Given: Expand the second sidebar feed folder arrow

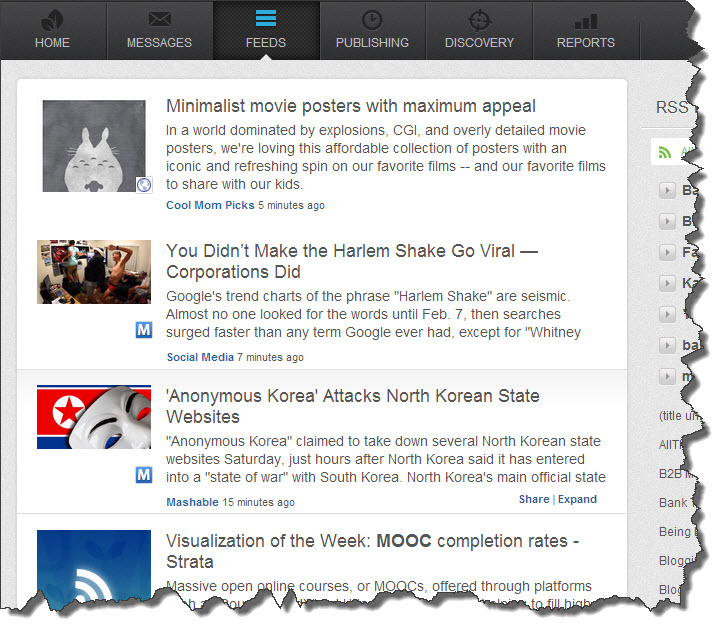Looking at the screenshot, I should point(667,221).
